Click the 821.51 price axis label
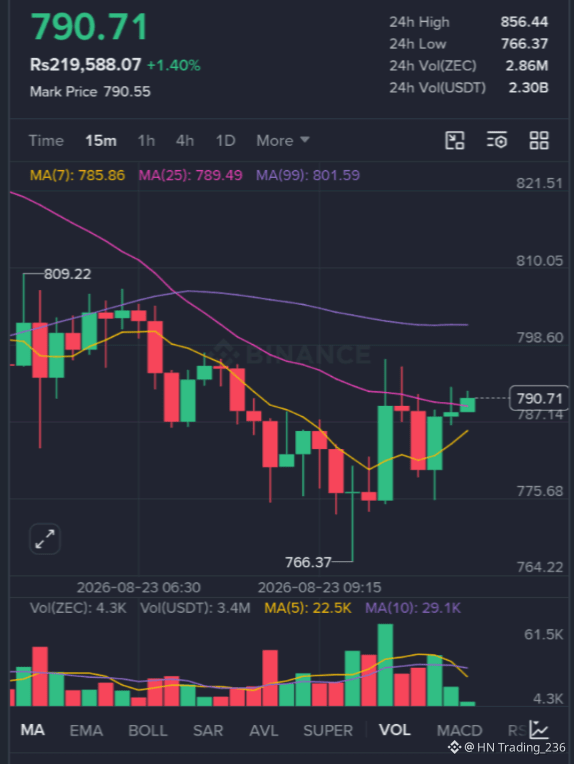 pyautogui.click(x=539, y=183)
